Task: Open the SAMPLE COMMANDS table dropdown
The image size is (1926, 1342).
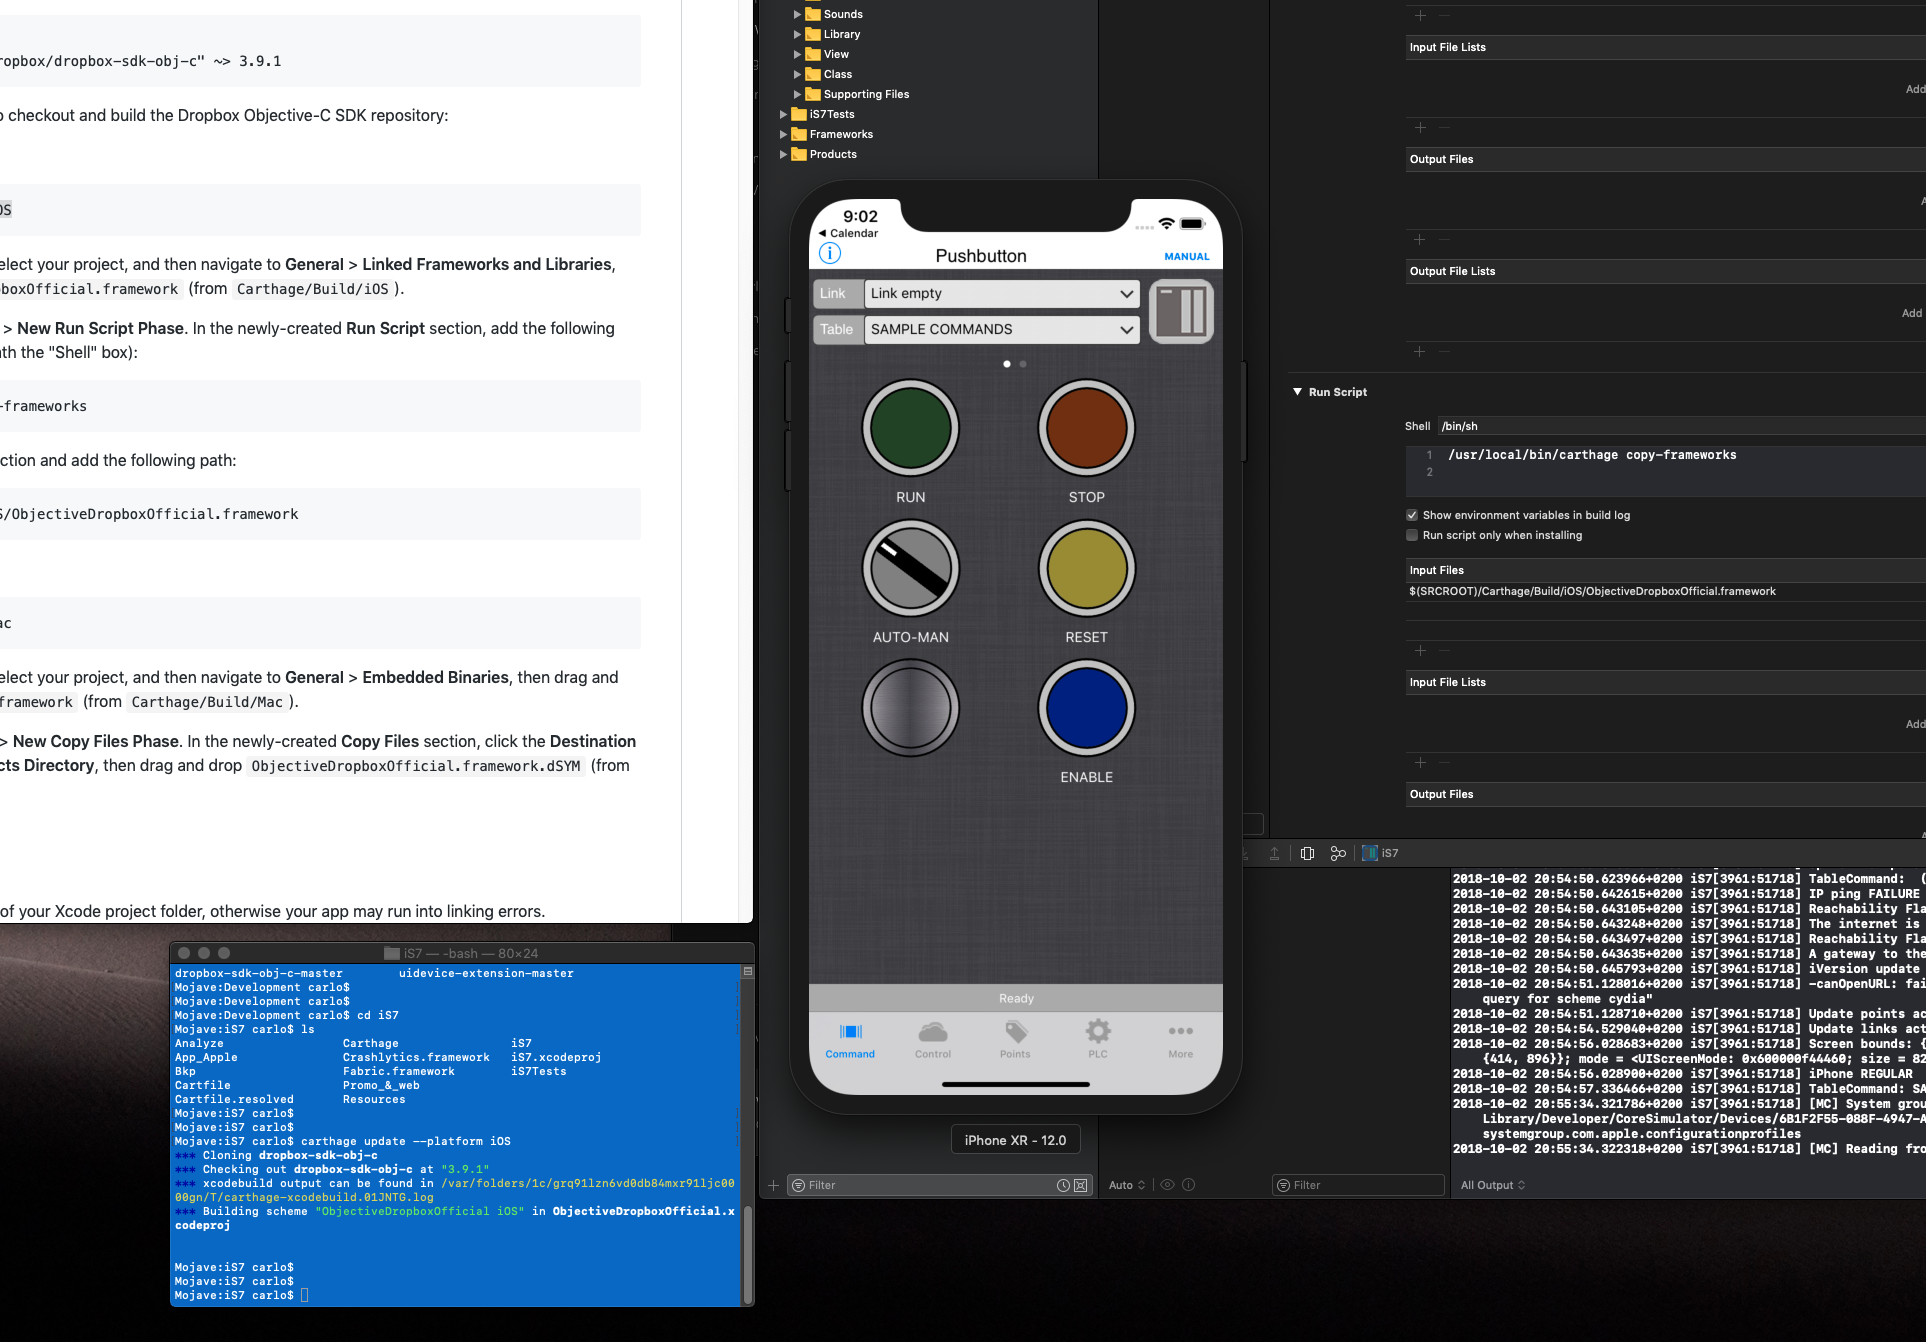Action: [x=1002, y=329]
